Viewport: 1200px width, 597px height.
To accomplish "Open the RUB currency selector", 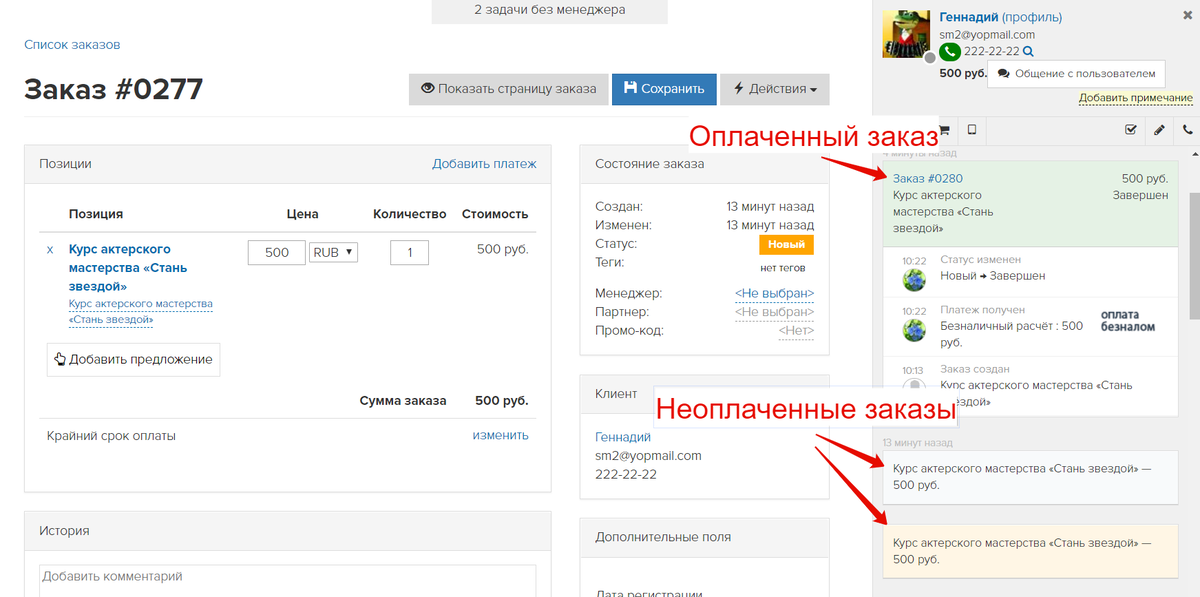I will (333, 252).
